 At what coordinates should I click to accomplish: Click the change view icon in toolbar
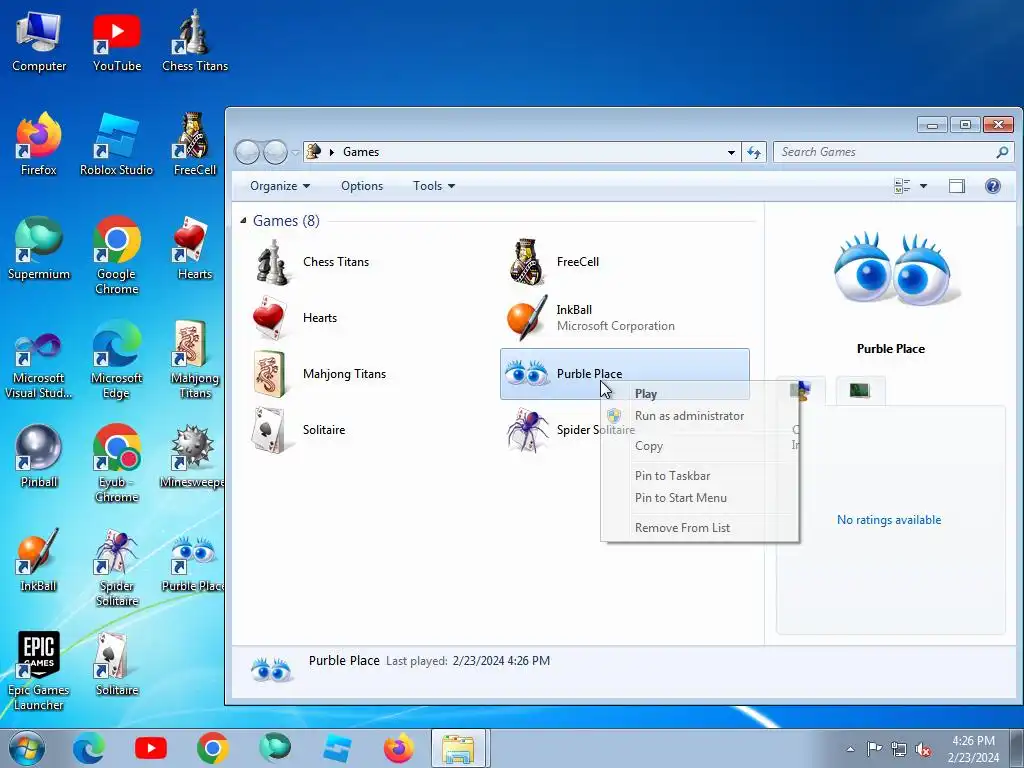[x=902, y=186]
